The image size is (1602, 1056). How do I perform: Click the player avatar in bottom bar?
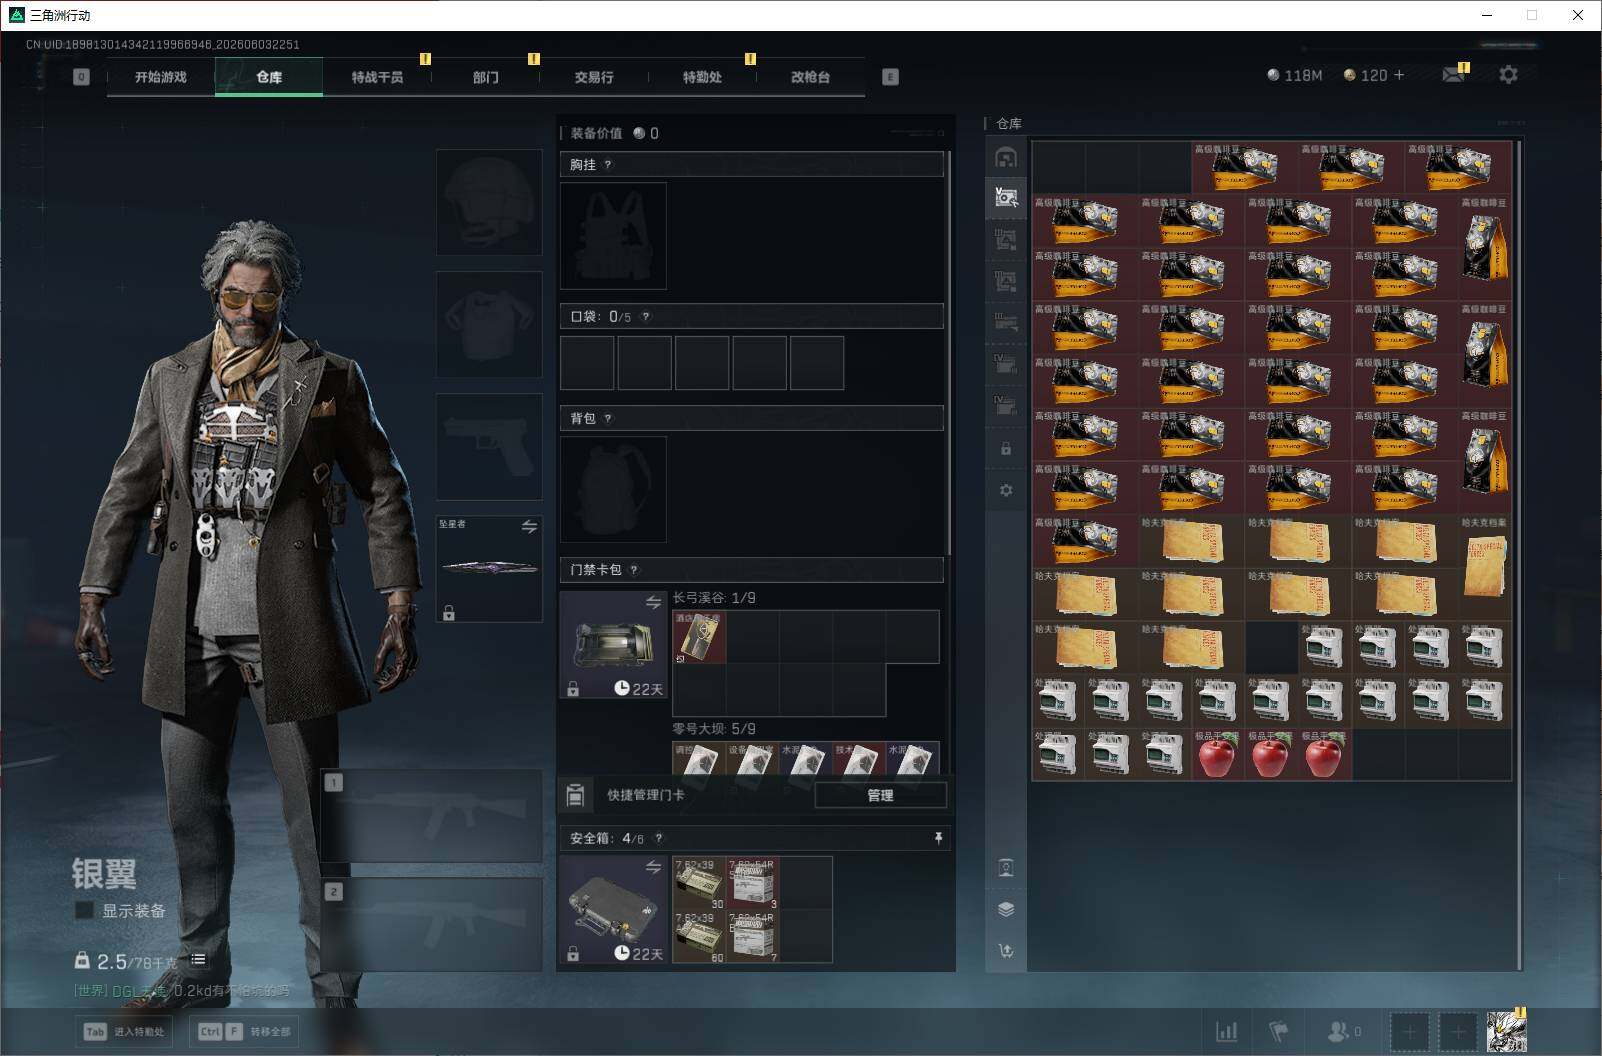[x=1506, y=1031]
